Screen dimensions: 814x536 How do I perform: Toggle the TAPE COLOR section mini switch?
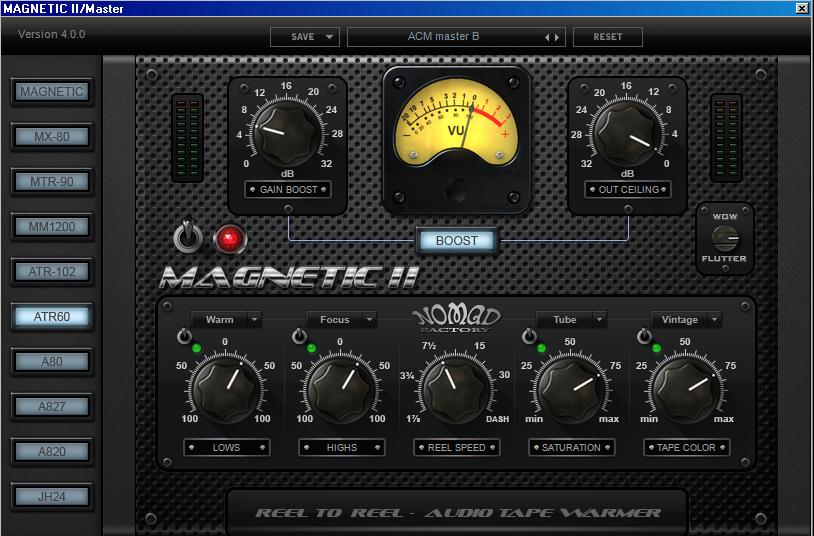tap(644, 336)
